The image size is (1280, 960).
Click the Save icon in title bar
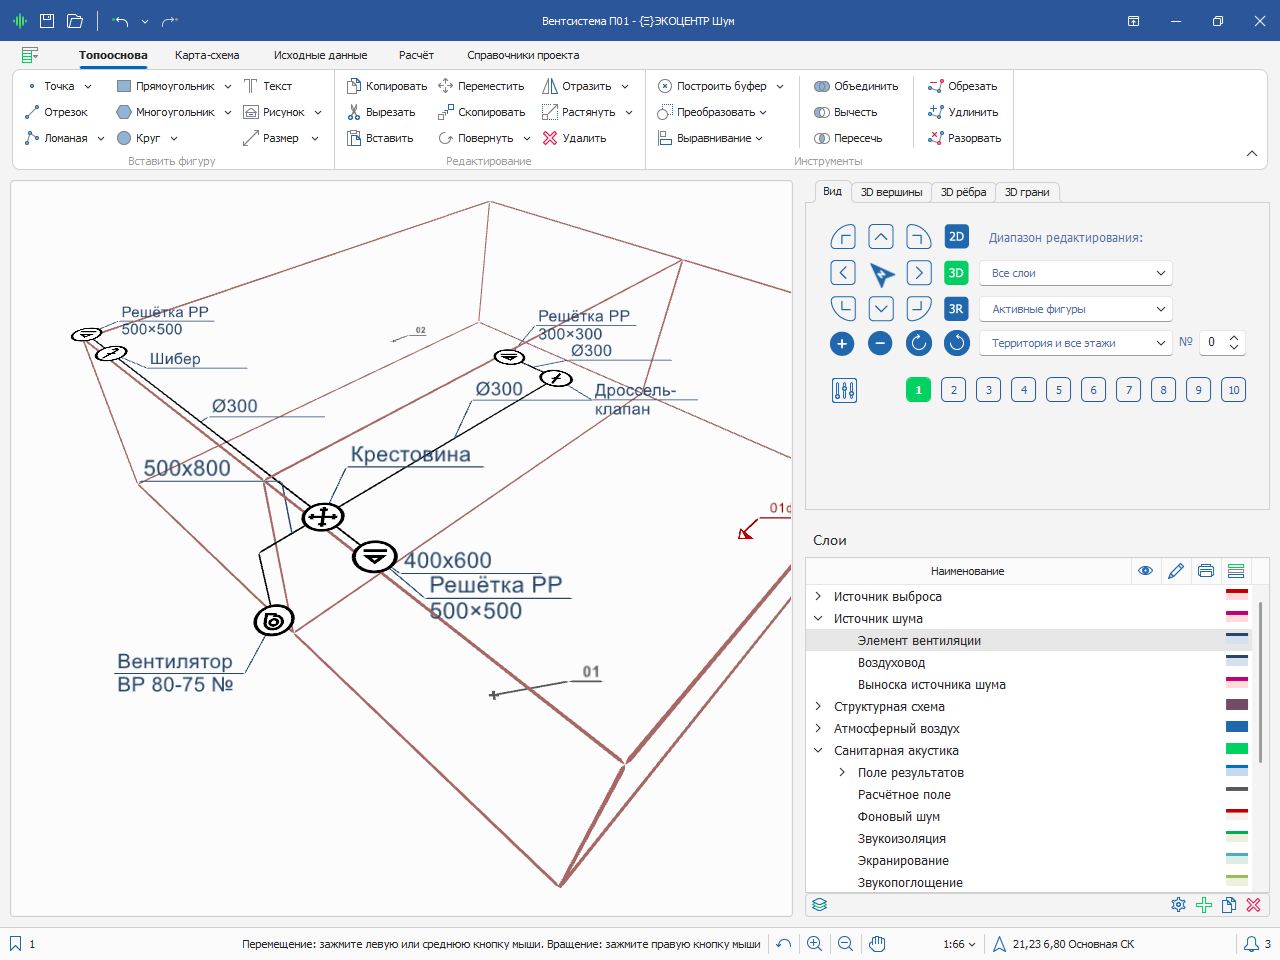(x=47, y=21)
